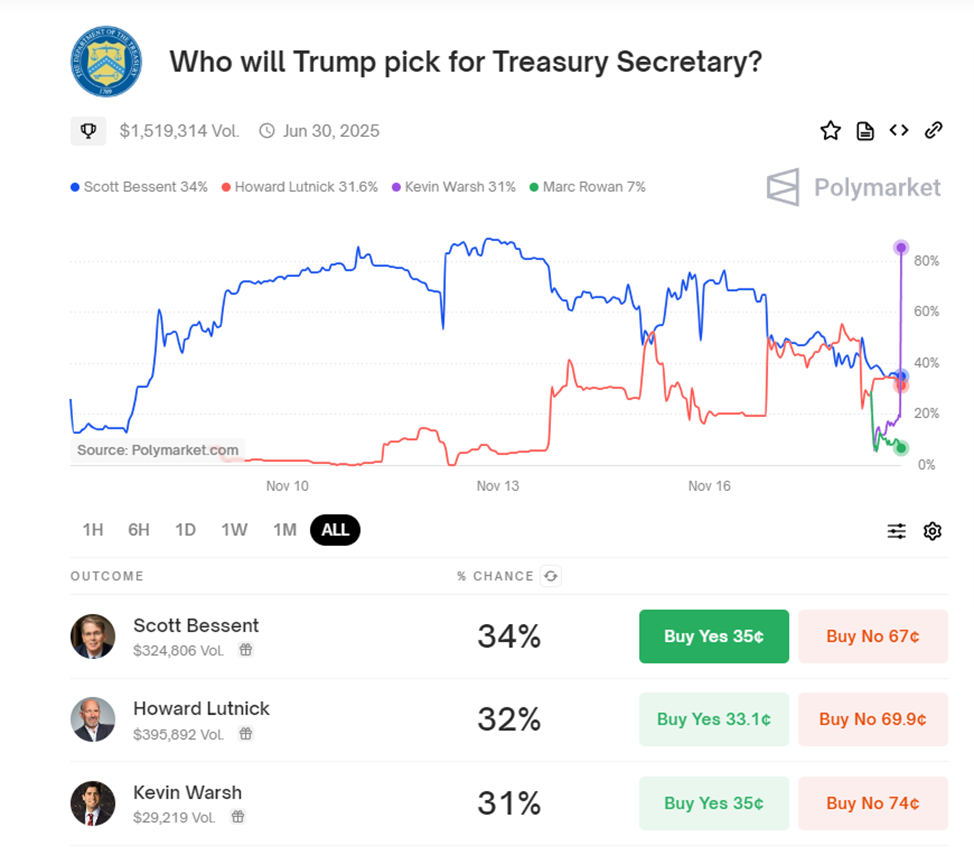Select the 1H time range

(93, 530)
